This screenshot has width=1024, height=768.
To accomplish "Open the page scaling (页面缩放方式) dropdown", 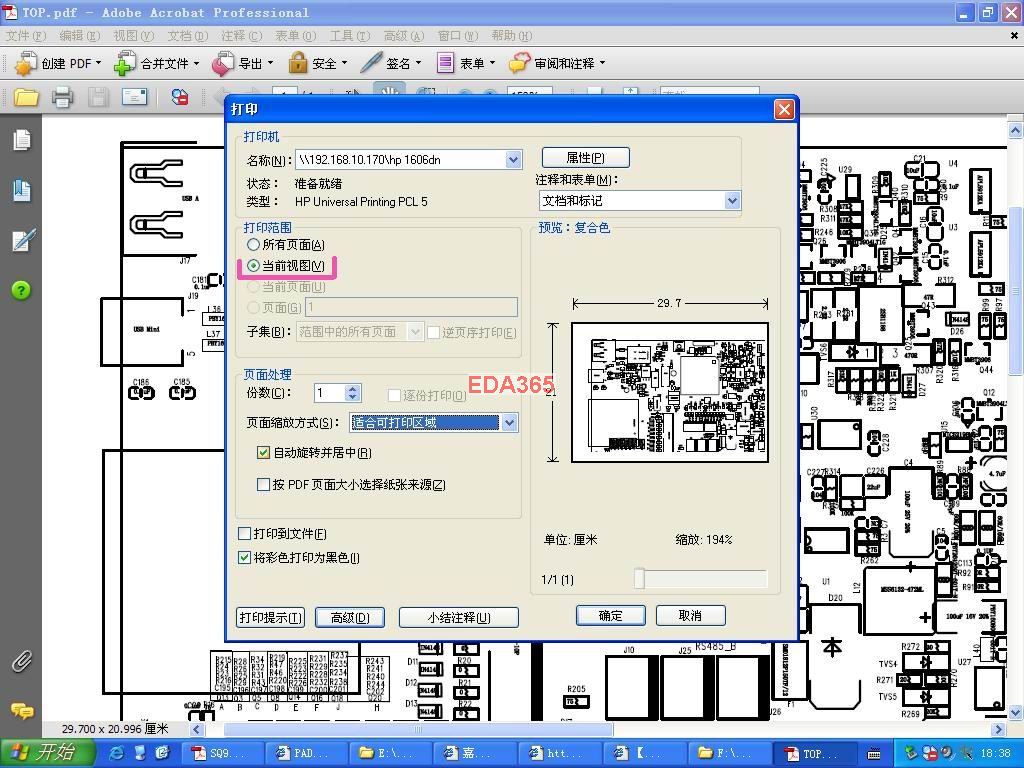I will 509,423.
